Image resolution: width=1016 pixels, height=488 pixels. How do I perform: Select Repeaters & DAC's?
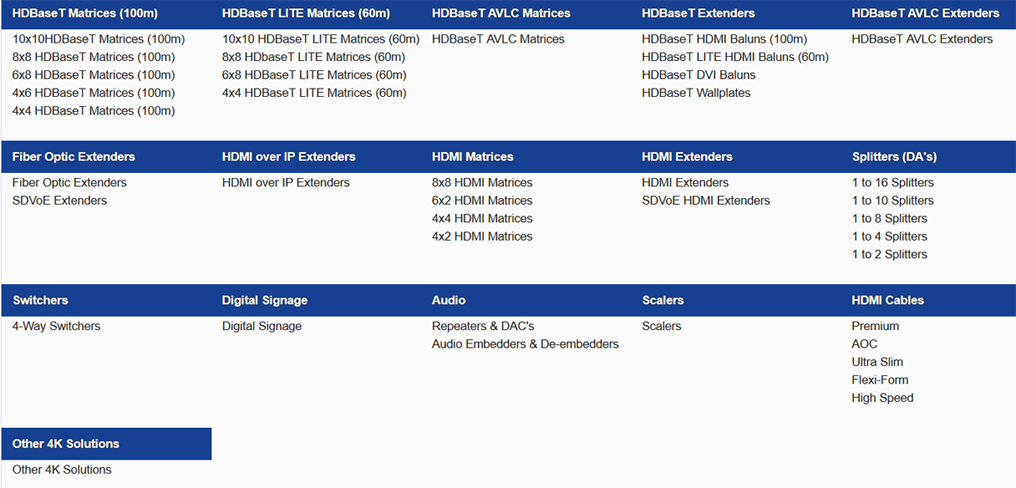[x=483, y=326]
